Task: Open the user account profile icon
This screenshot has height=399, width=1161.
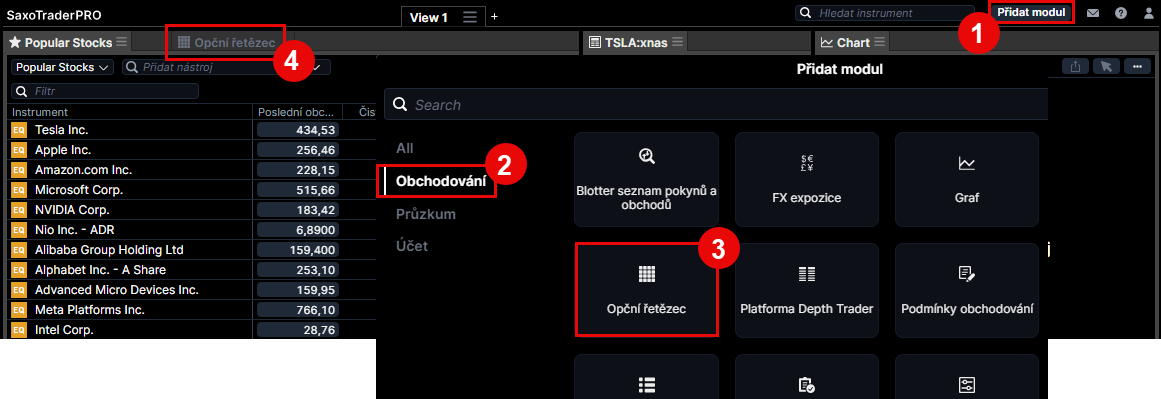Action: coord(1148,13)
